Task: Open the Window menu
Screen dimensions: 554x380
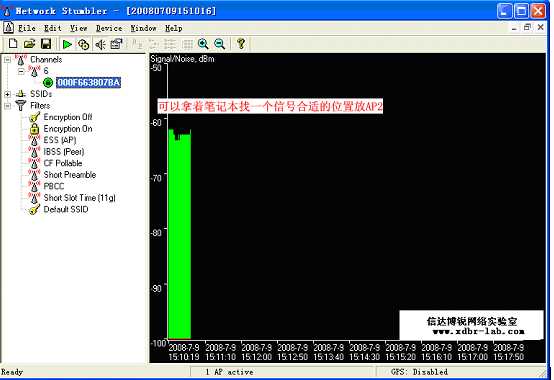Action: coord(143,28)
